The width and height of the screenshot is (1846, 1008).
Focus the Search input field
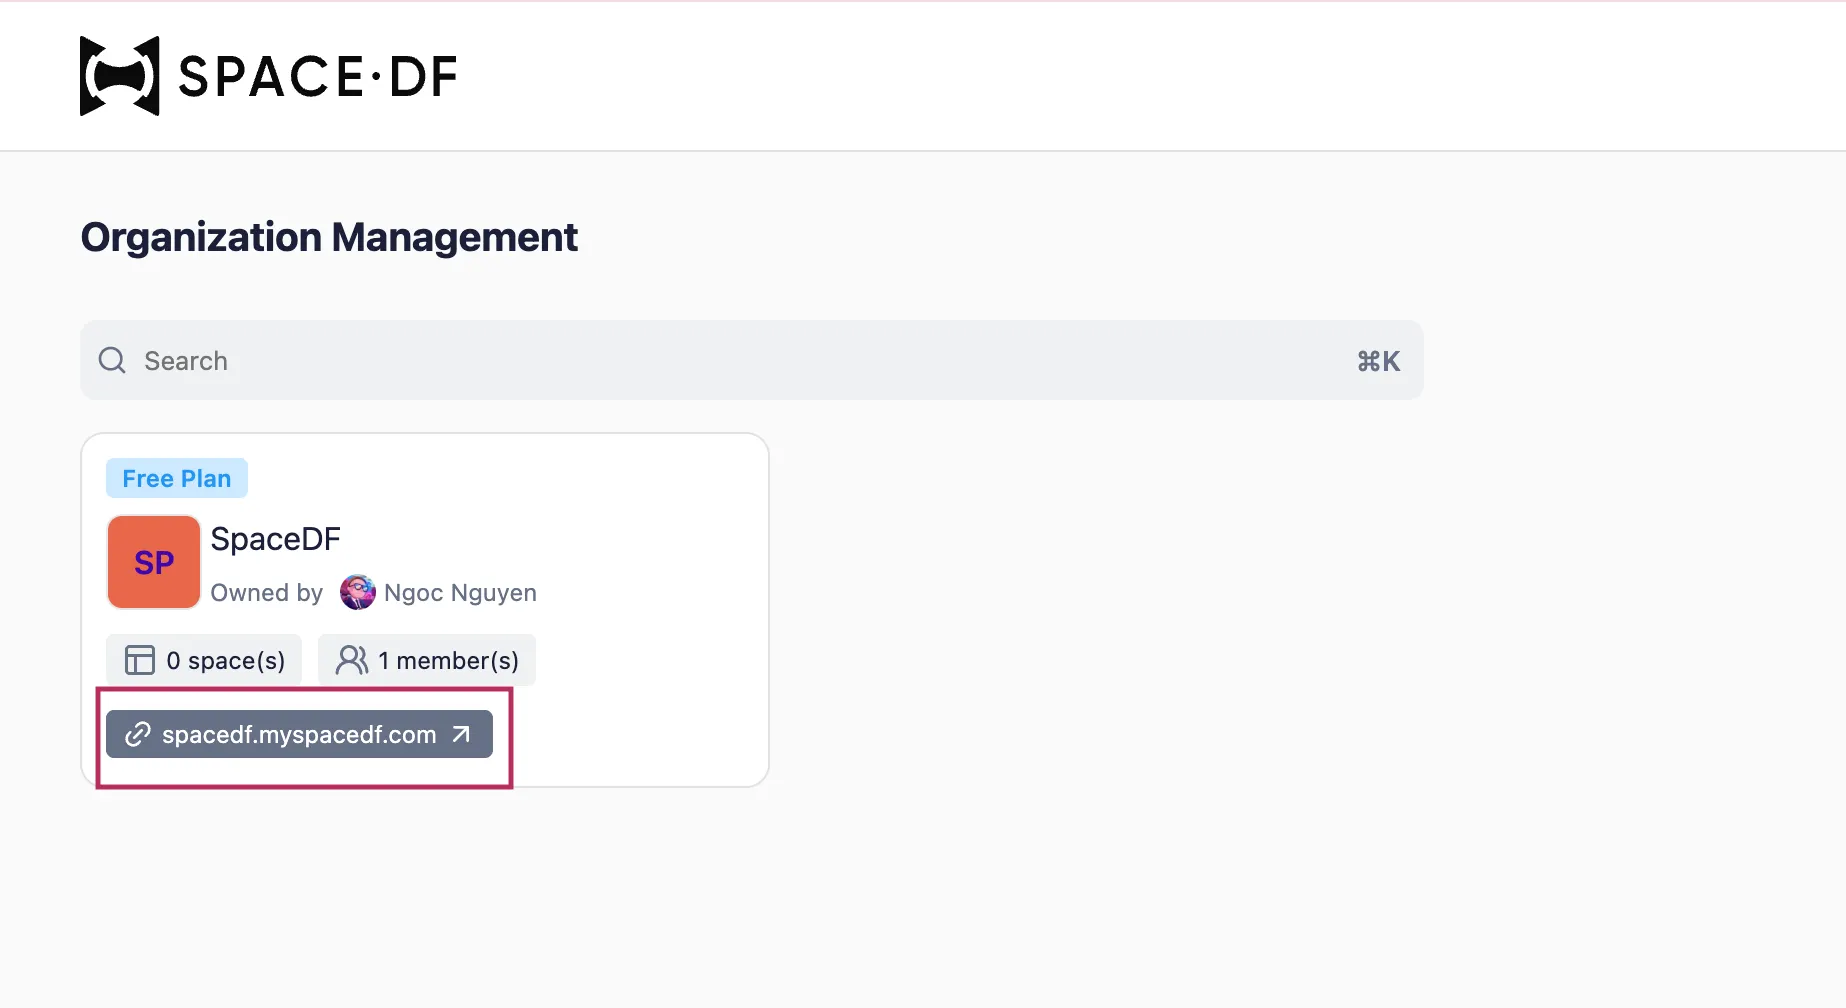coord(700,360)
